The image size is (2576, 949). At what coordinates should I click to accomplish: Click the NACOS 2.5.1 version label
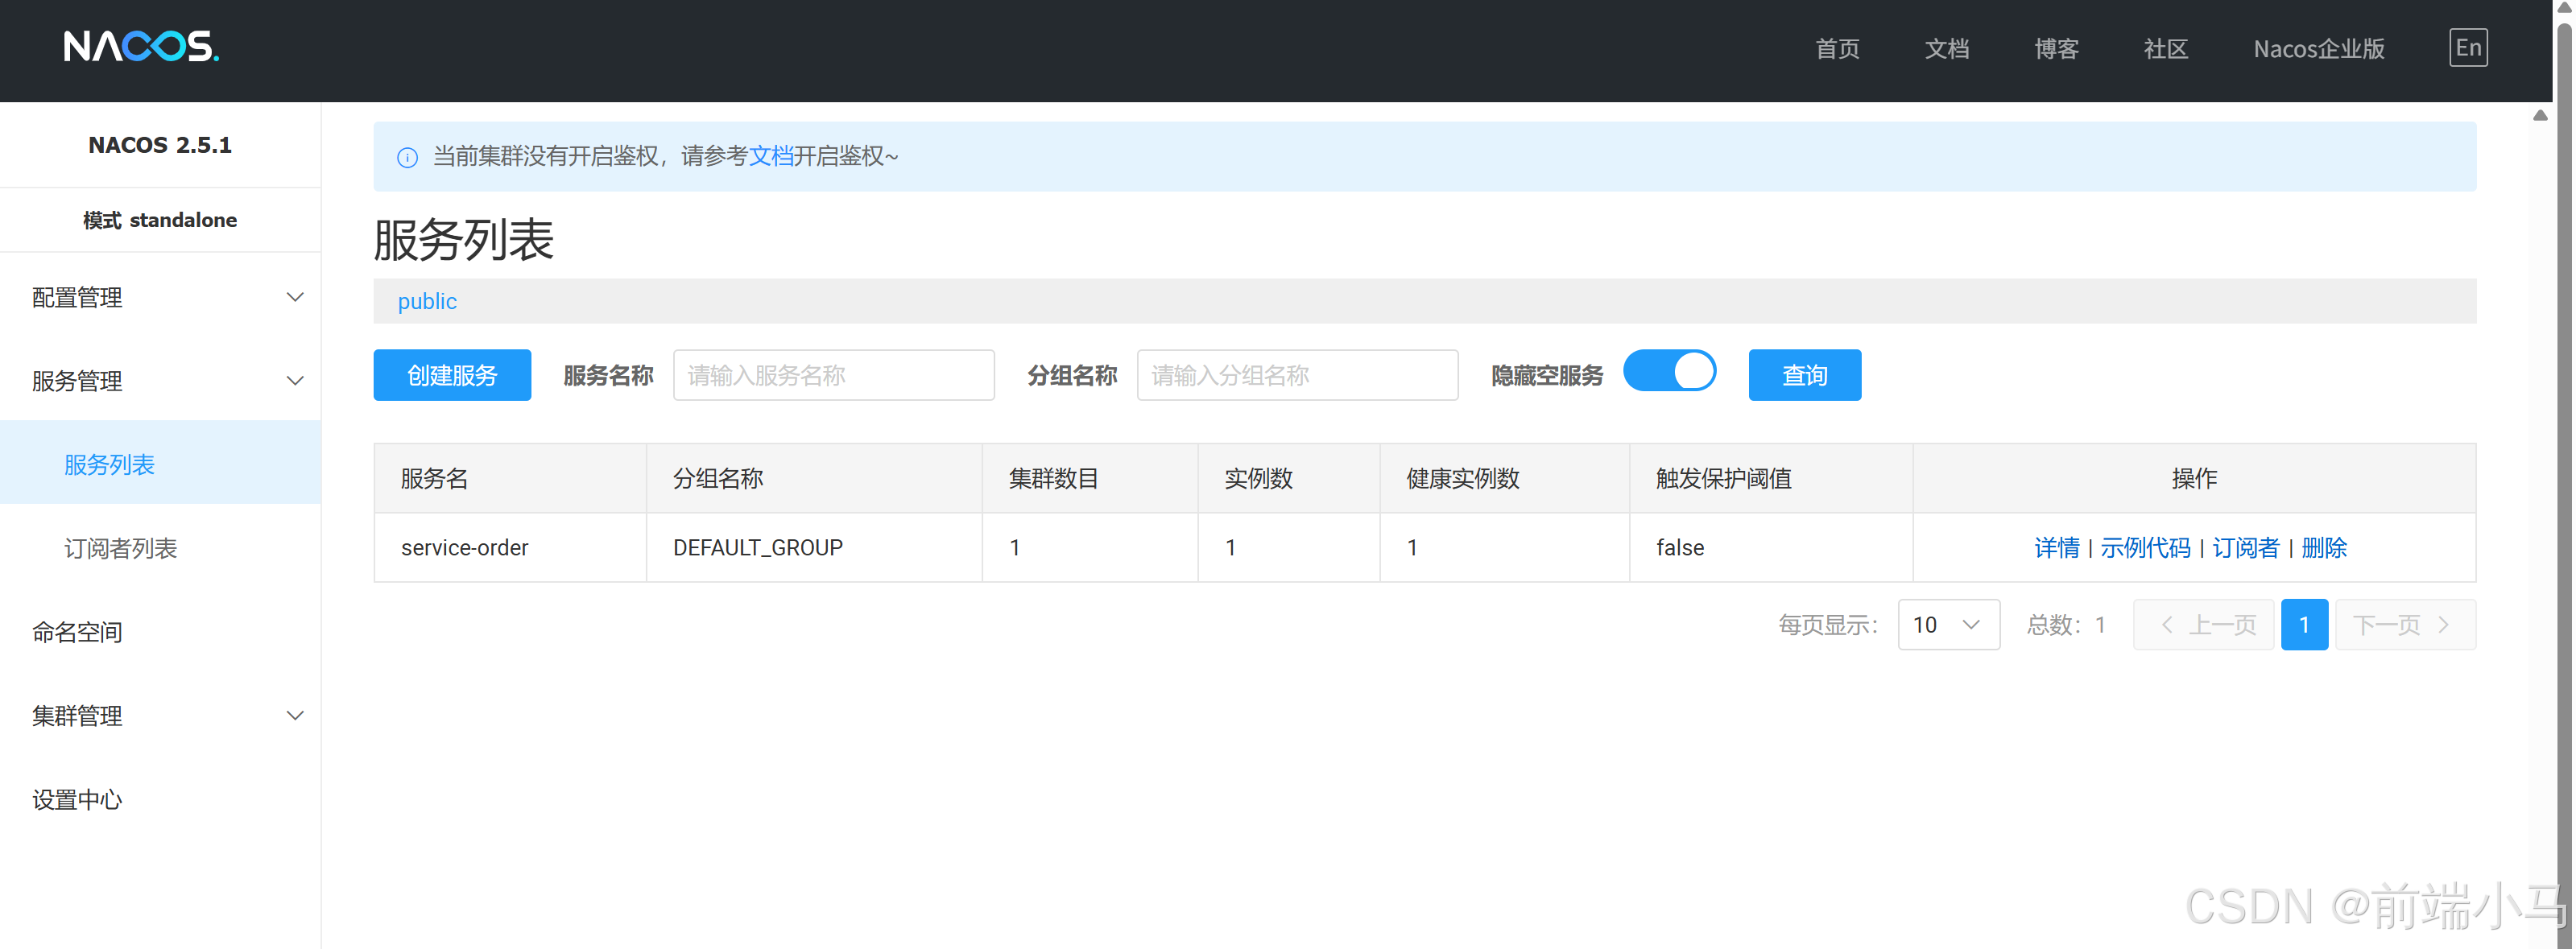tap(160, 145)
